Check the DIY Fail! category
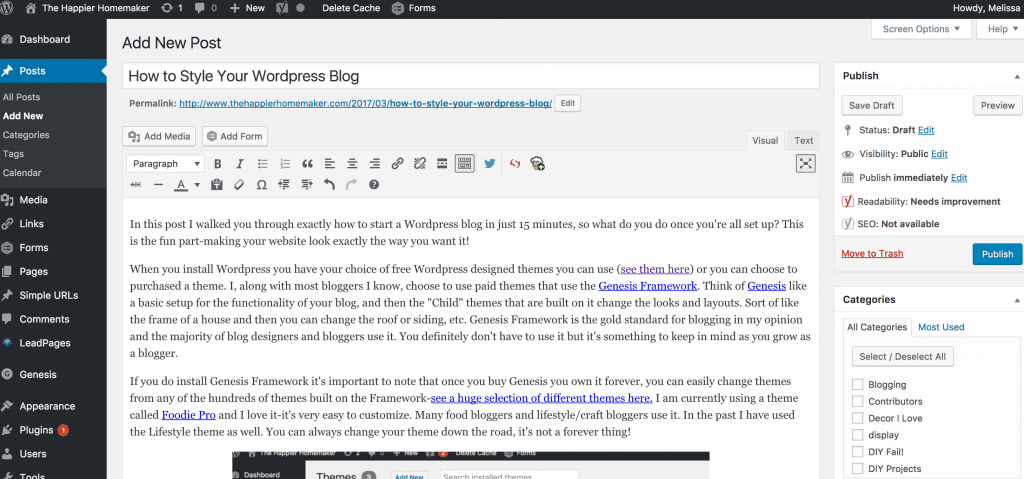The height and width of the screenshot is (479, 1024). (x=857, y=452)
